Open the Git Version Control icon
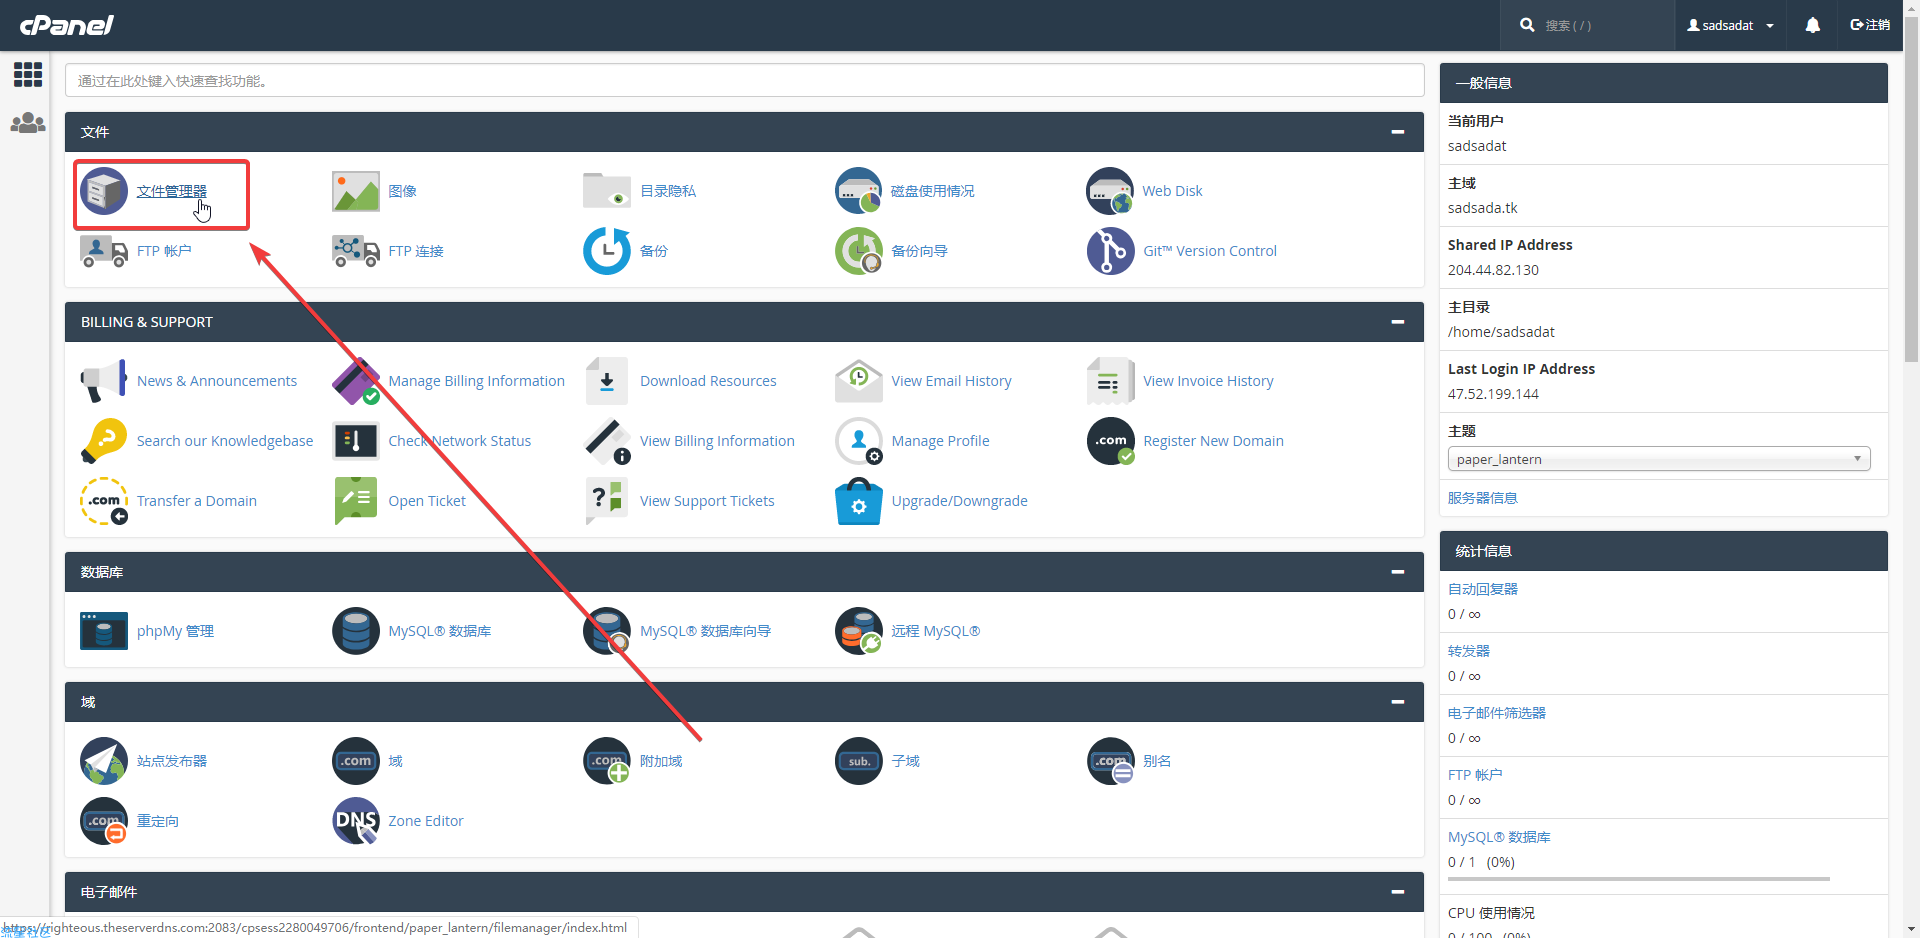Image resolution: width=1920 pixels, height=938 pixels. point(1111,251)
